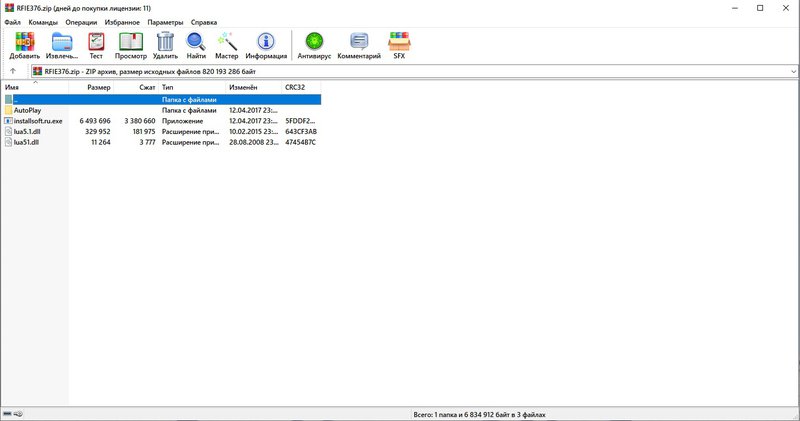Maximize the WinRAR window
This screenshot has height=421, width=800.
760,8
